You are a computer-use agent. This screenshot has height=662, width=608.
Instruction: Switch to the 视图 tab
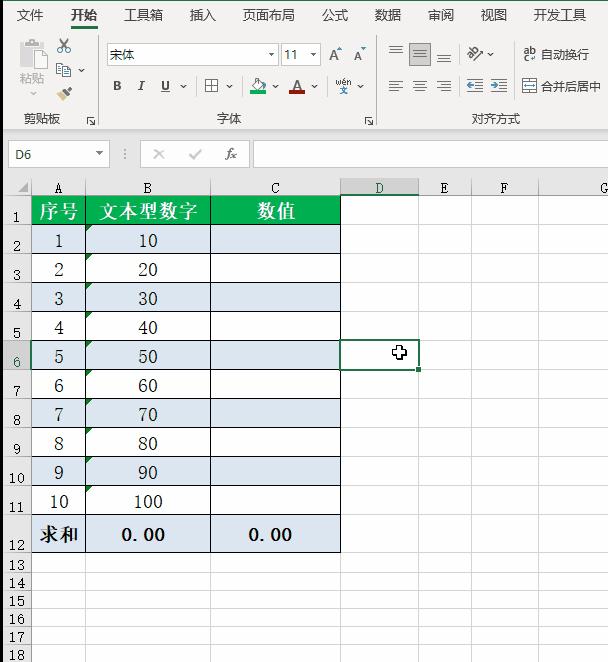click(494, 15)
